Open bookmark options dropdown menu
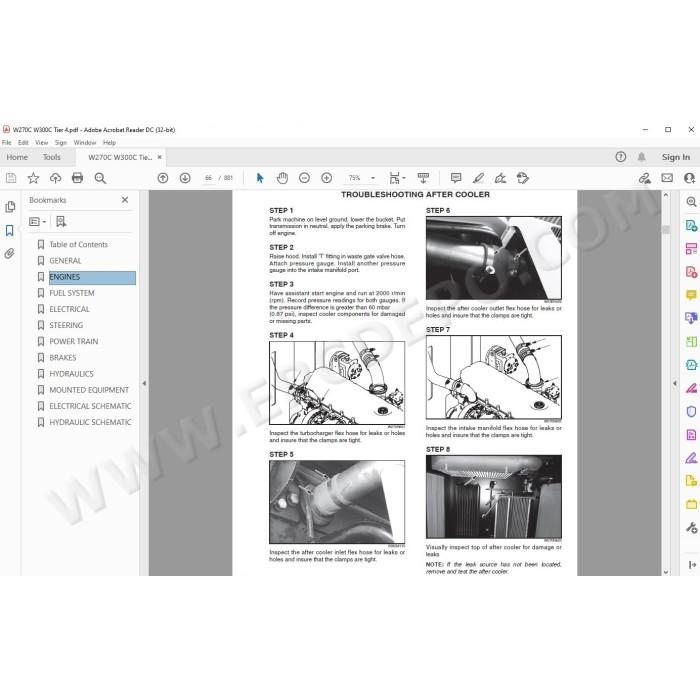 (x=38, y=221)
